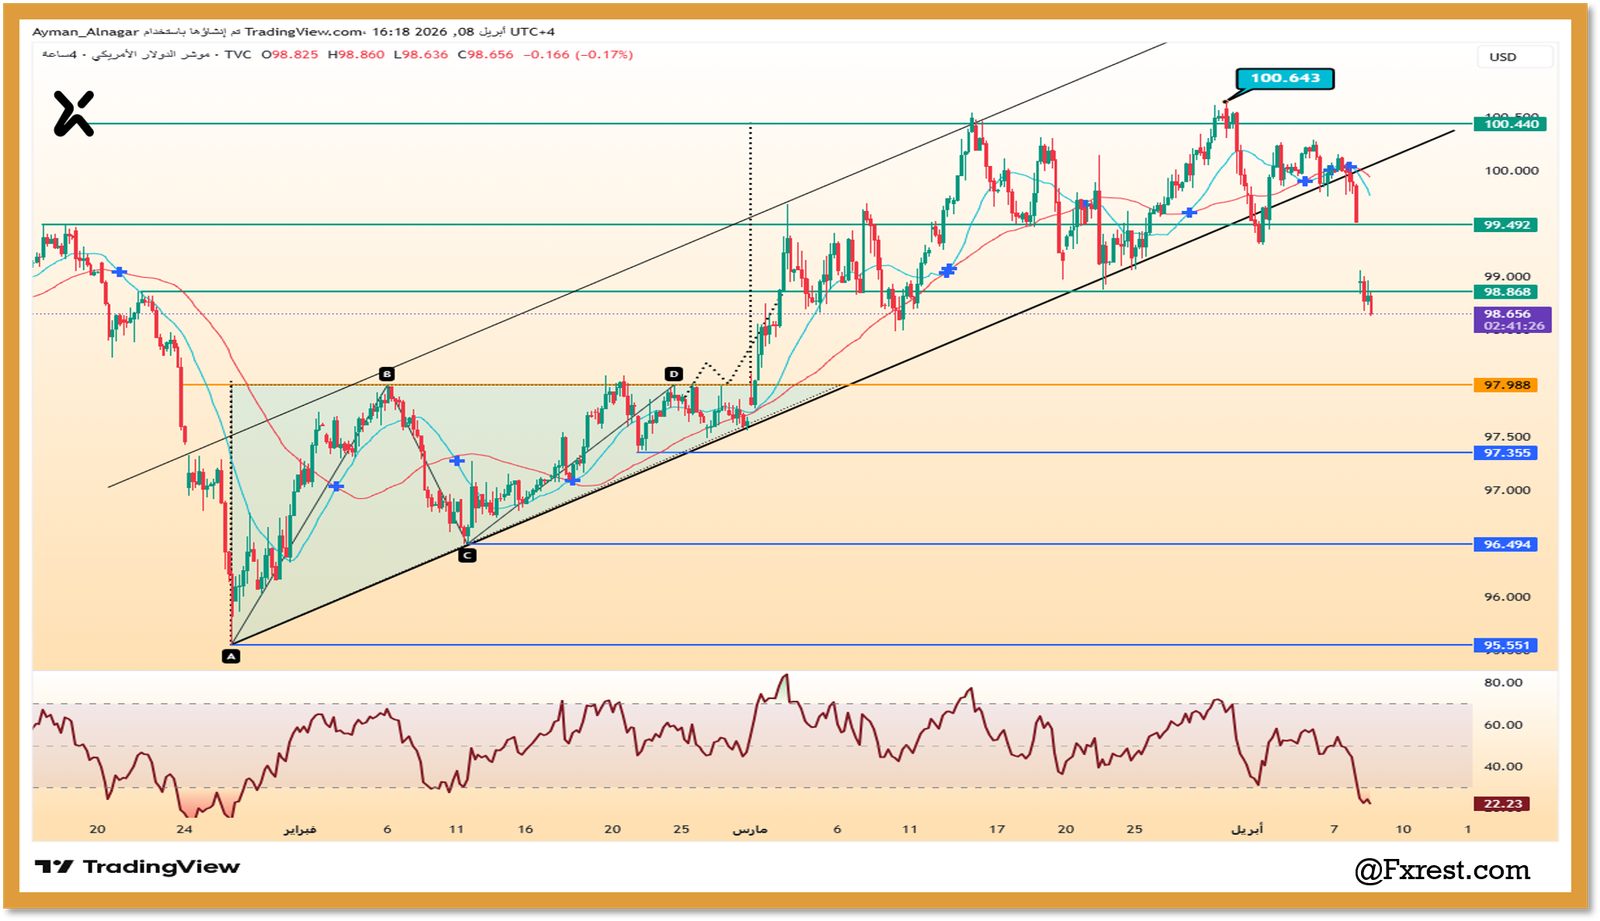Select the point C marker label
Viewport: 1600px width, 921px height.
(x=467, y=555)
